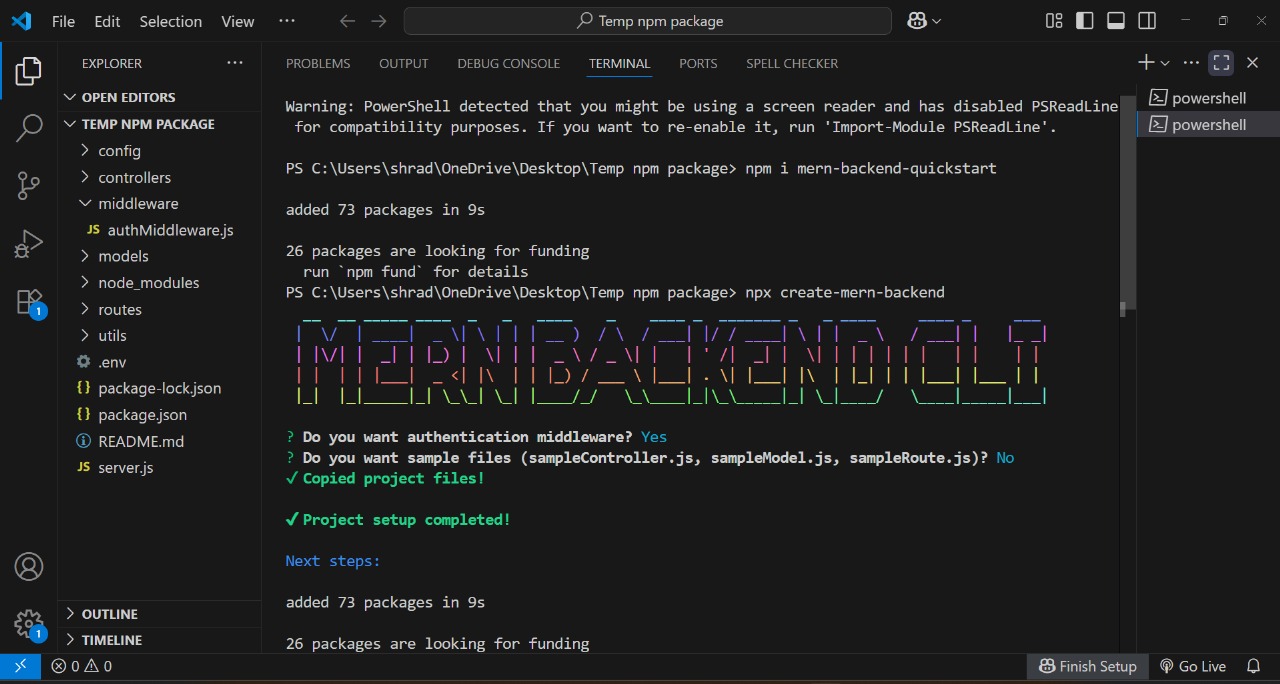The height and width of the screenshot is (684, 1280).
Task: Open the View menu
Action: point(237,21)
